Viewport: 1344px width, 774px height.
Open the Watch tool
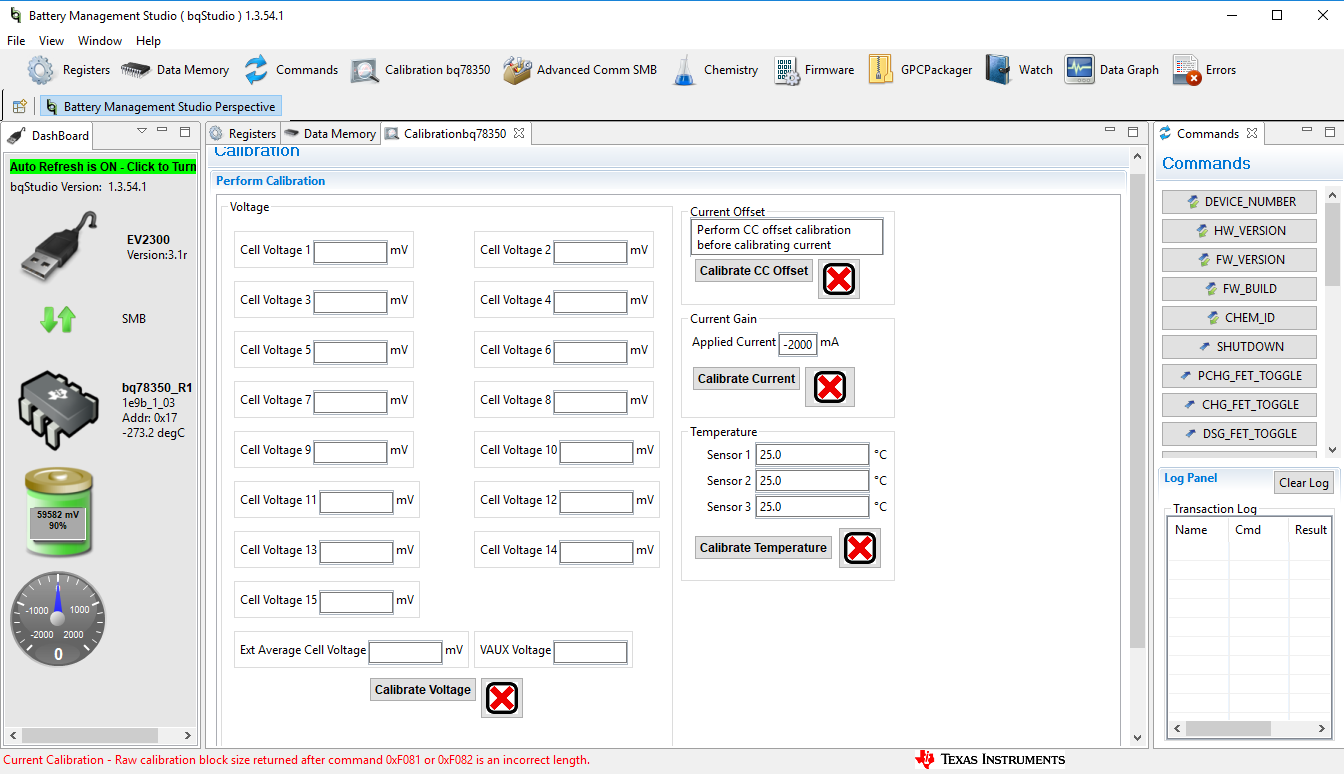coord(1019,70)
